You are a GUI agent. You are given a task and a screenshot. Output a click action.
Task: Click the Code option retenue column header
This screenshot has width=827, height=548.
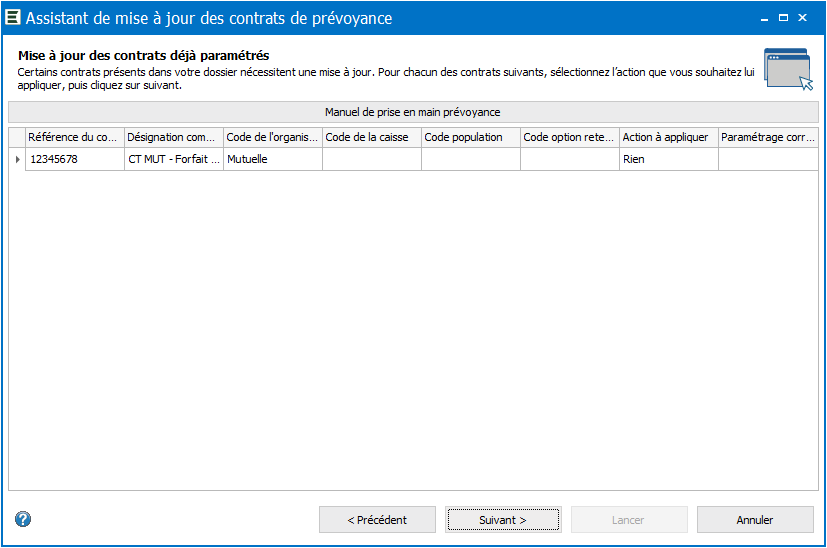tap(570, 138)
